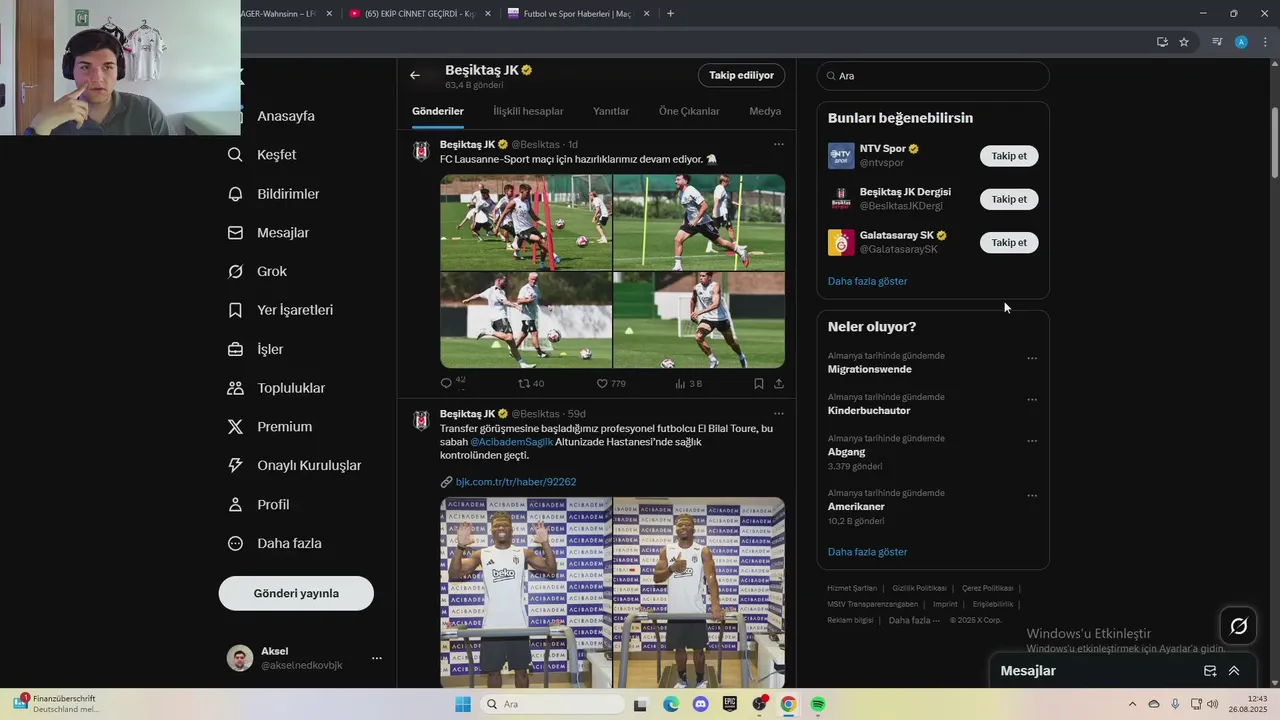1280x720 pixels.
Task: Follow Galatasaray SK with Takip et
Action: coord(1009,242)
